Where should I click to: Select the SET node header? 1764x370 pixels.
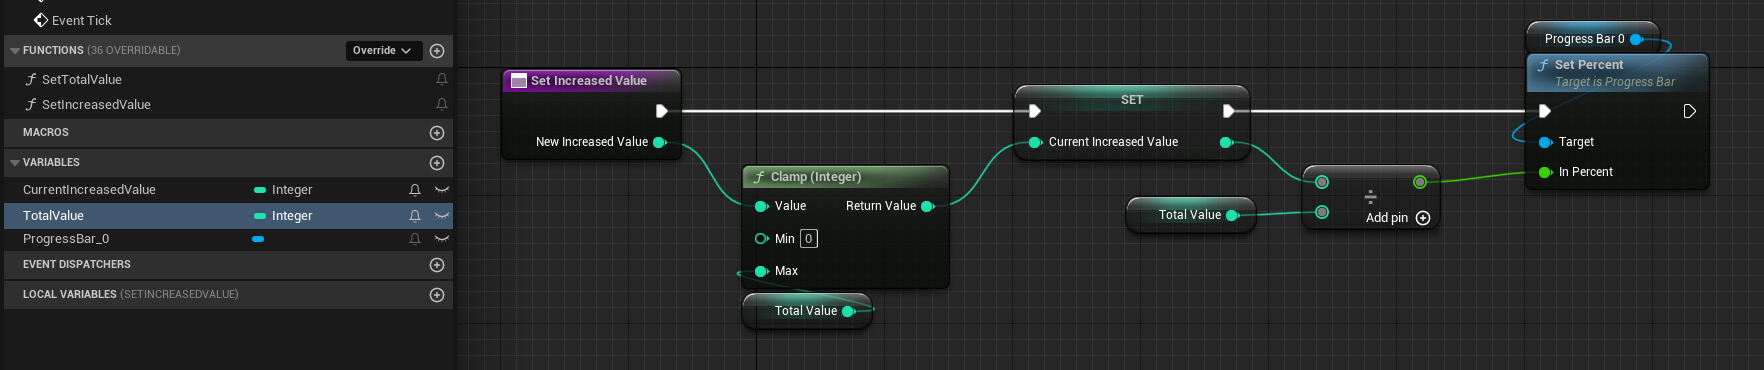[1131, 99]
